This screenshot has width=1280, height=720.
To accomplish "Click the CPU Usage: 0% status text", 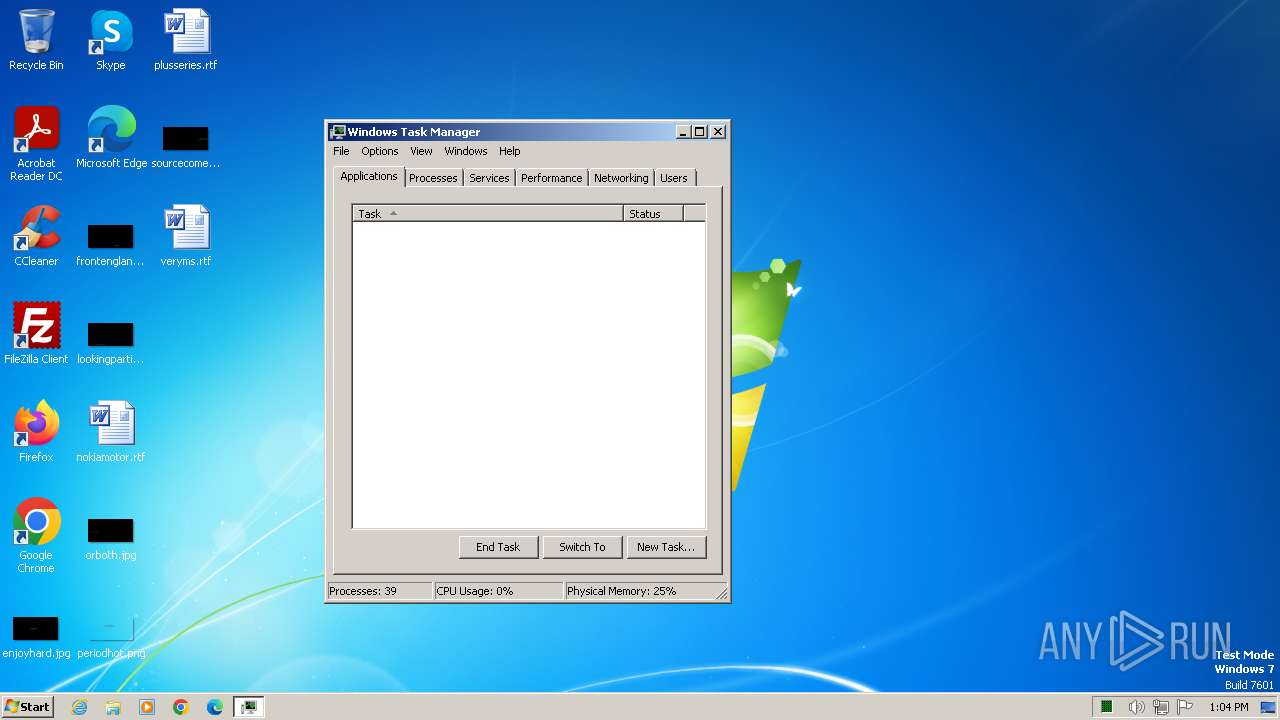I will coord(475,591).
